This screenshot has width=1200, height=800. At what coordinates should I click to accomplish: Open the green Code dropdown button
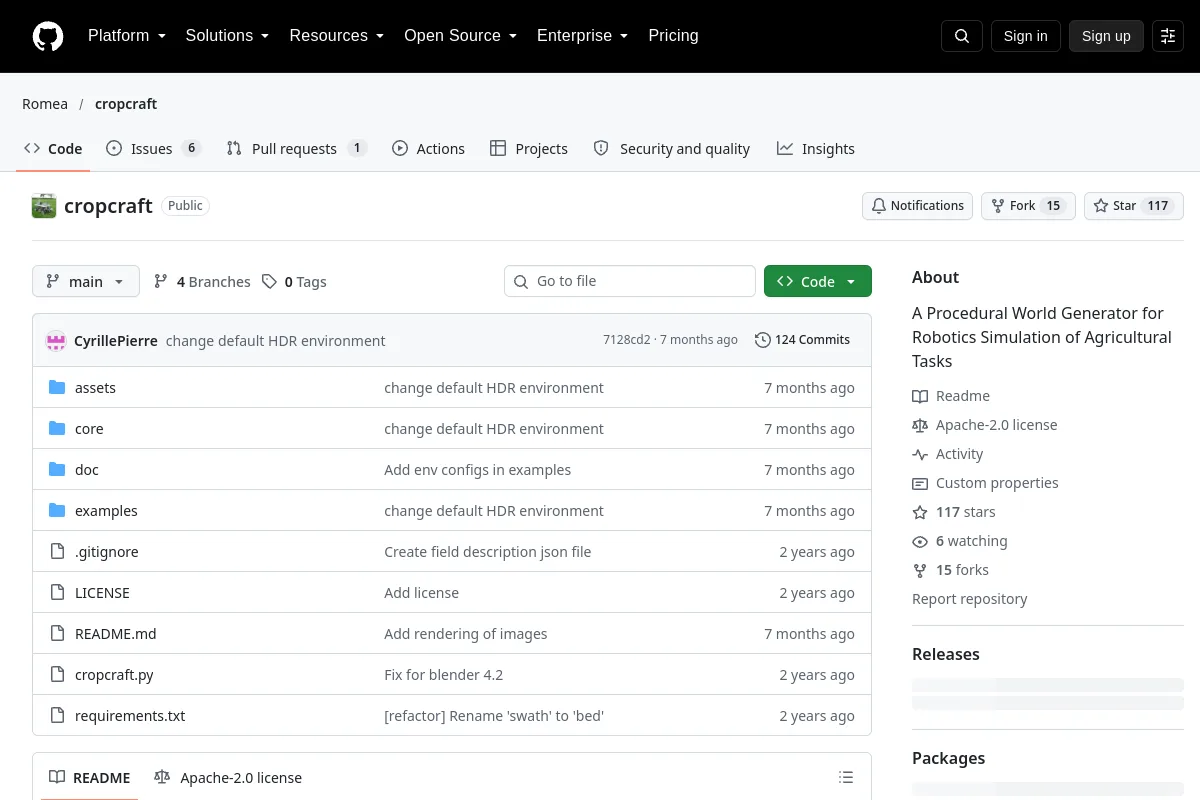coord(818,281)
